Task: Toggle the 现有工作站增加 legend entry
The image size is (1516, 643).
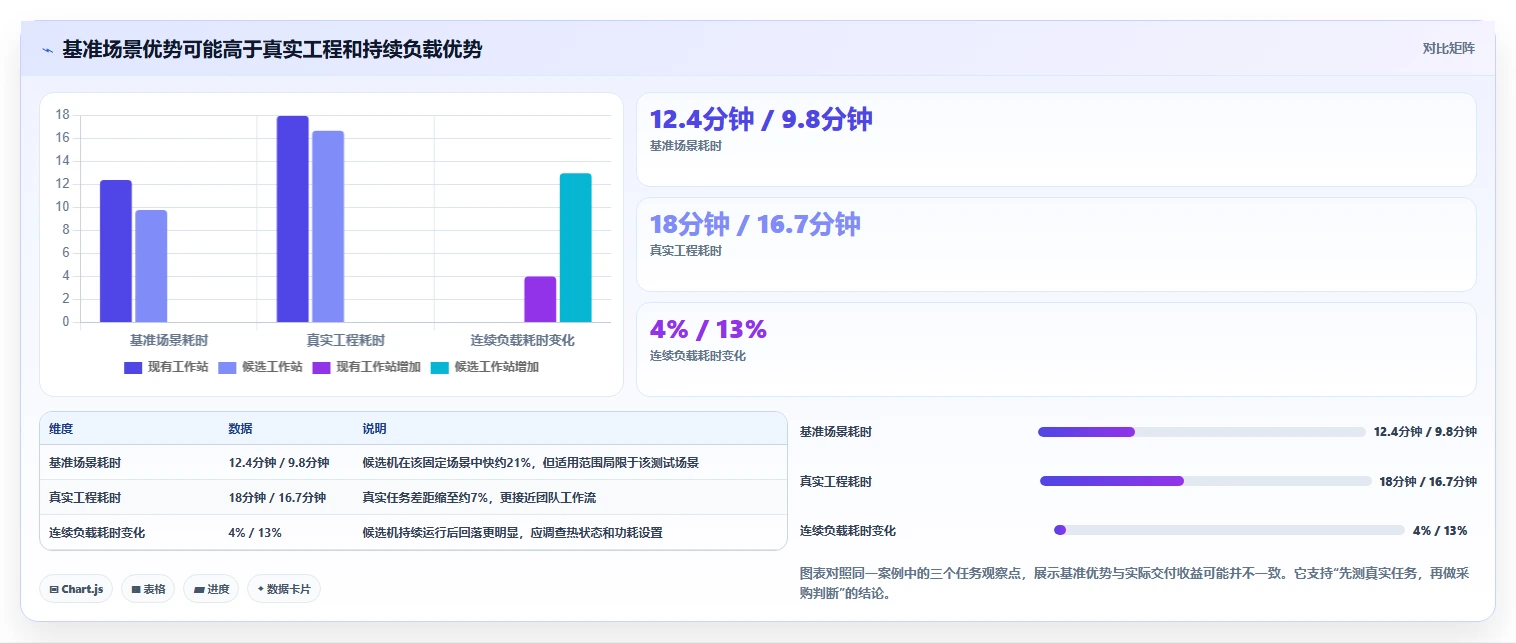Action: 366,367
